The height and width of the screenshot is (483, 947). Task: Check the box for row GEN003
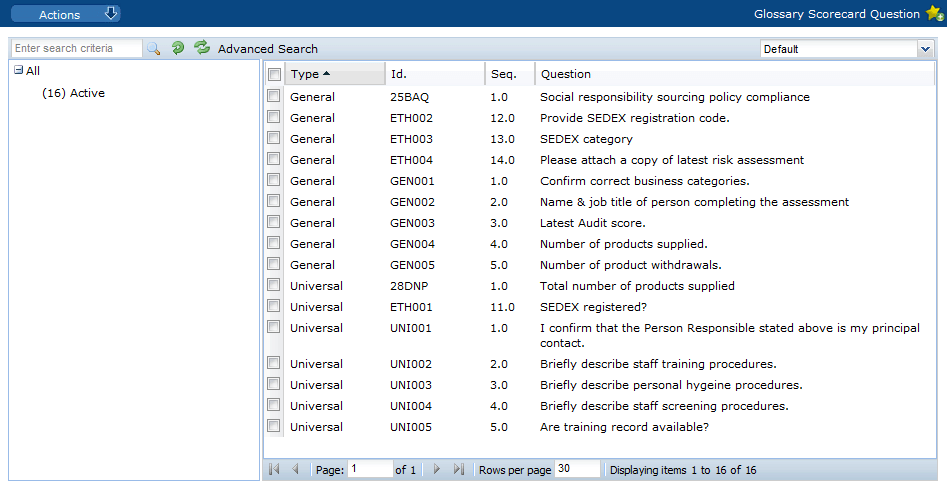(x=274, y=222)
